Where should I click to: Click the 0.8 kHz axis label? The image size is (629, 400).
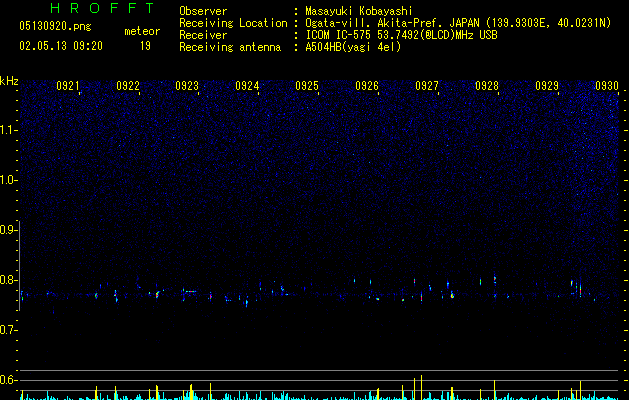(x=8, y=280)
